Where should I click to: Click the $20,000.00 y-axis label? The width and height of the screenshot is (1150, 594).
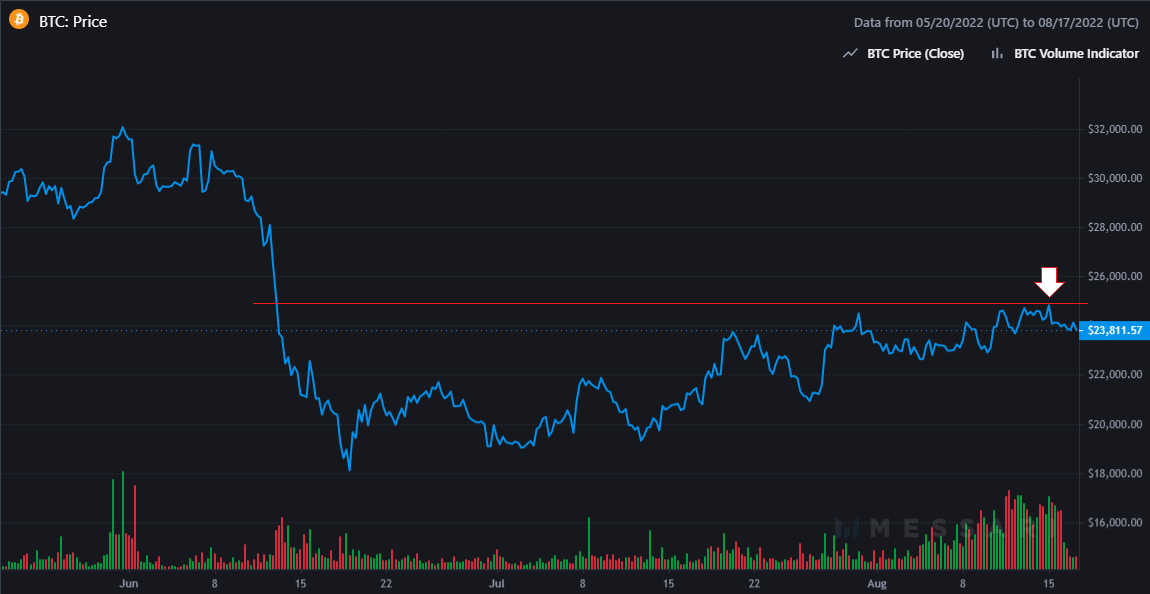tap(1114, 424)
